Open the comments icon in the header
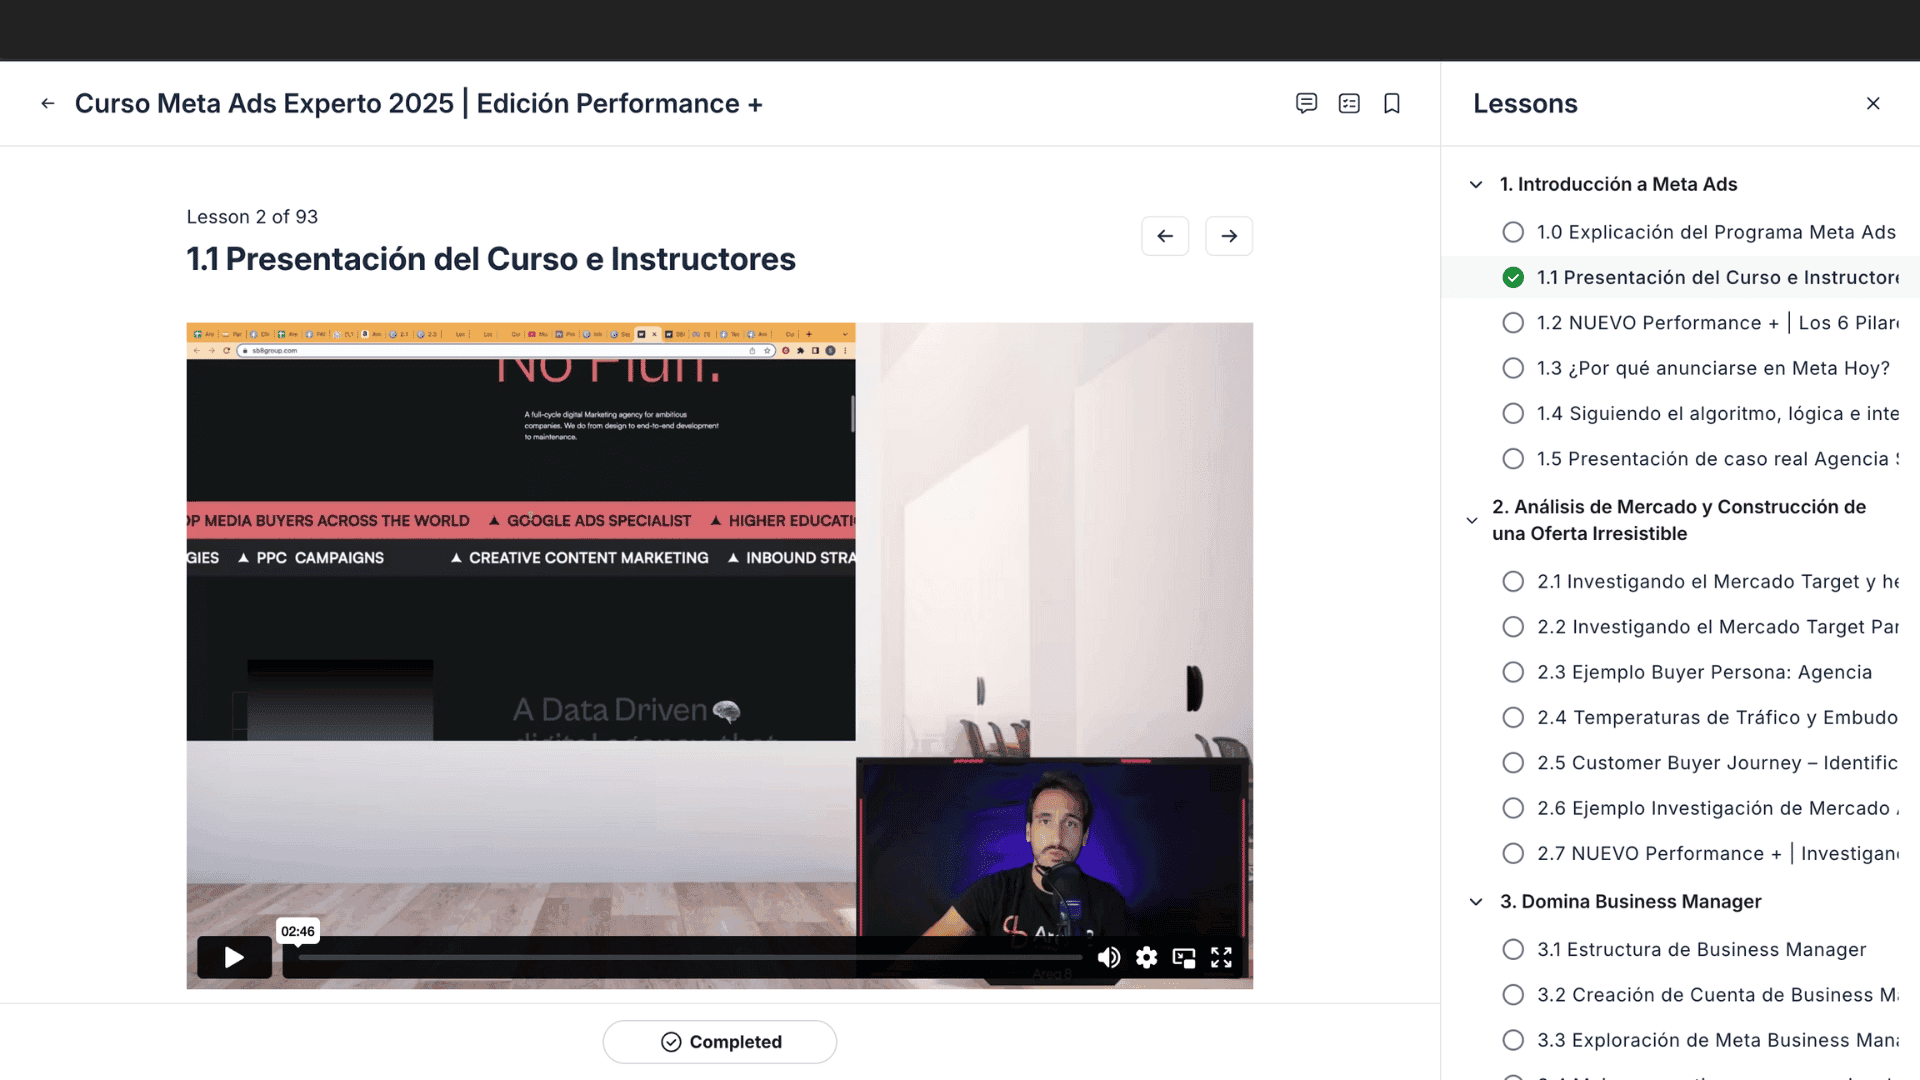Viewport: 1920px width, 1080px height. (x=1306, y=103)
